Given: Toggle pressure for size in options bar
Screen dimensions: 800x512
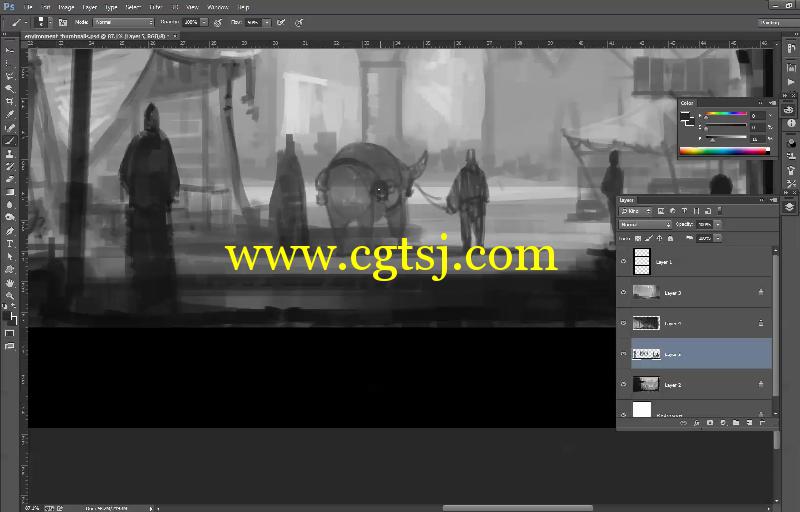Looking at the screenshot, I should pyautogui.click(x=299, y=22).
